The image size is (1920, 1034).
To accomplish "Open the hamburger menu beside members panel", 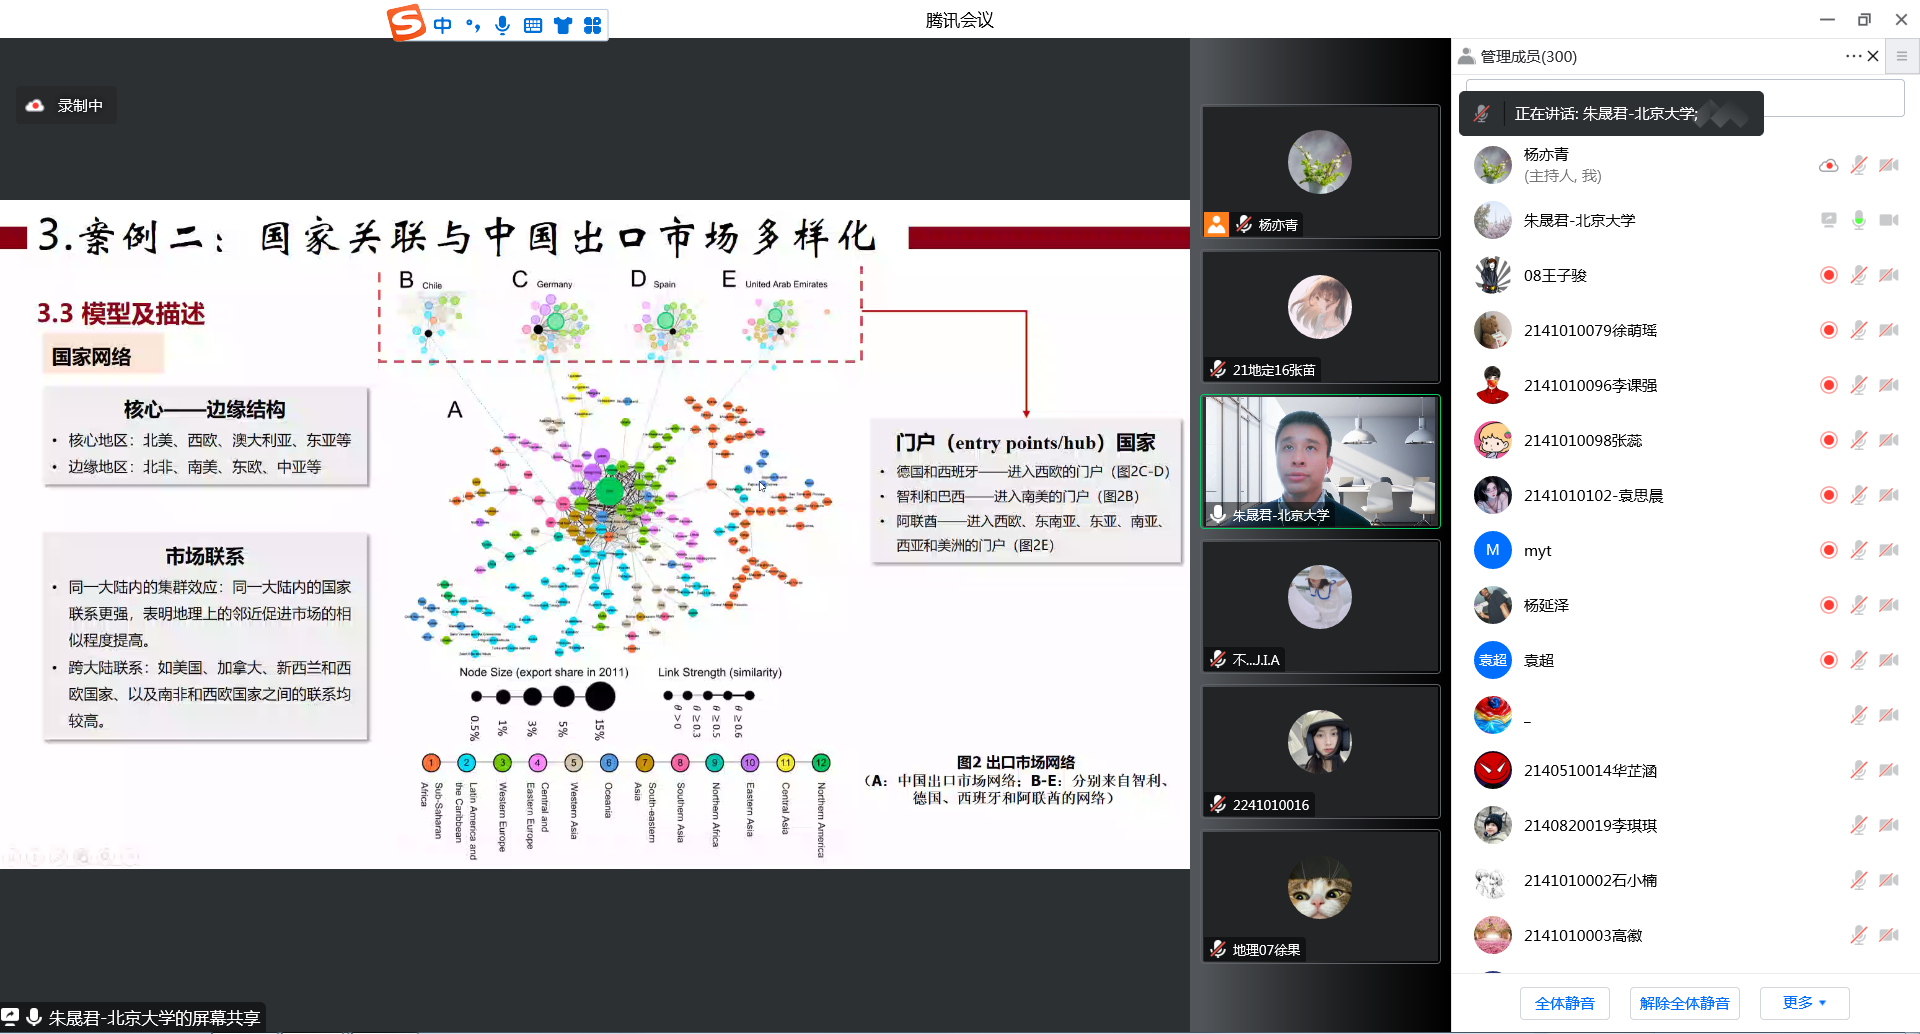I will click(1902, 56).
